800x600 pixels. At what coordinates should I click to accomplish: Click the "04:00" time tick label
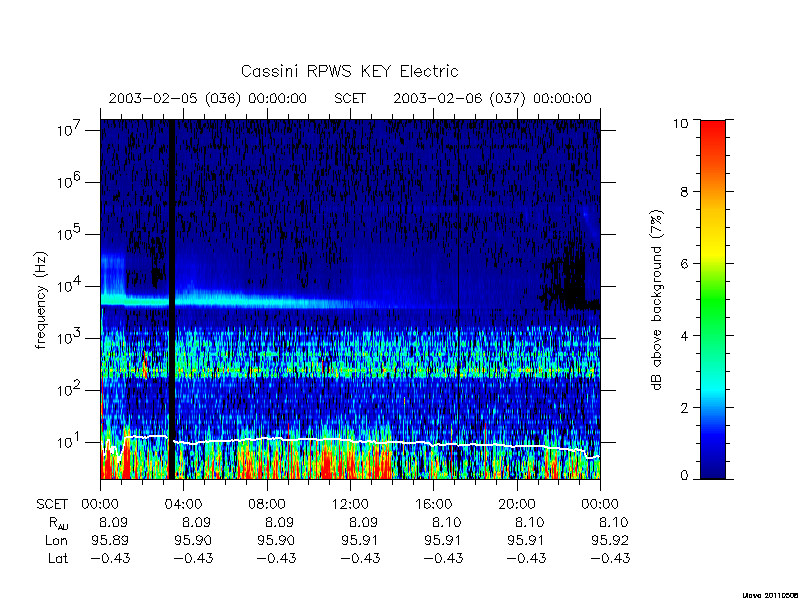pos(184,504)
